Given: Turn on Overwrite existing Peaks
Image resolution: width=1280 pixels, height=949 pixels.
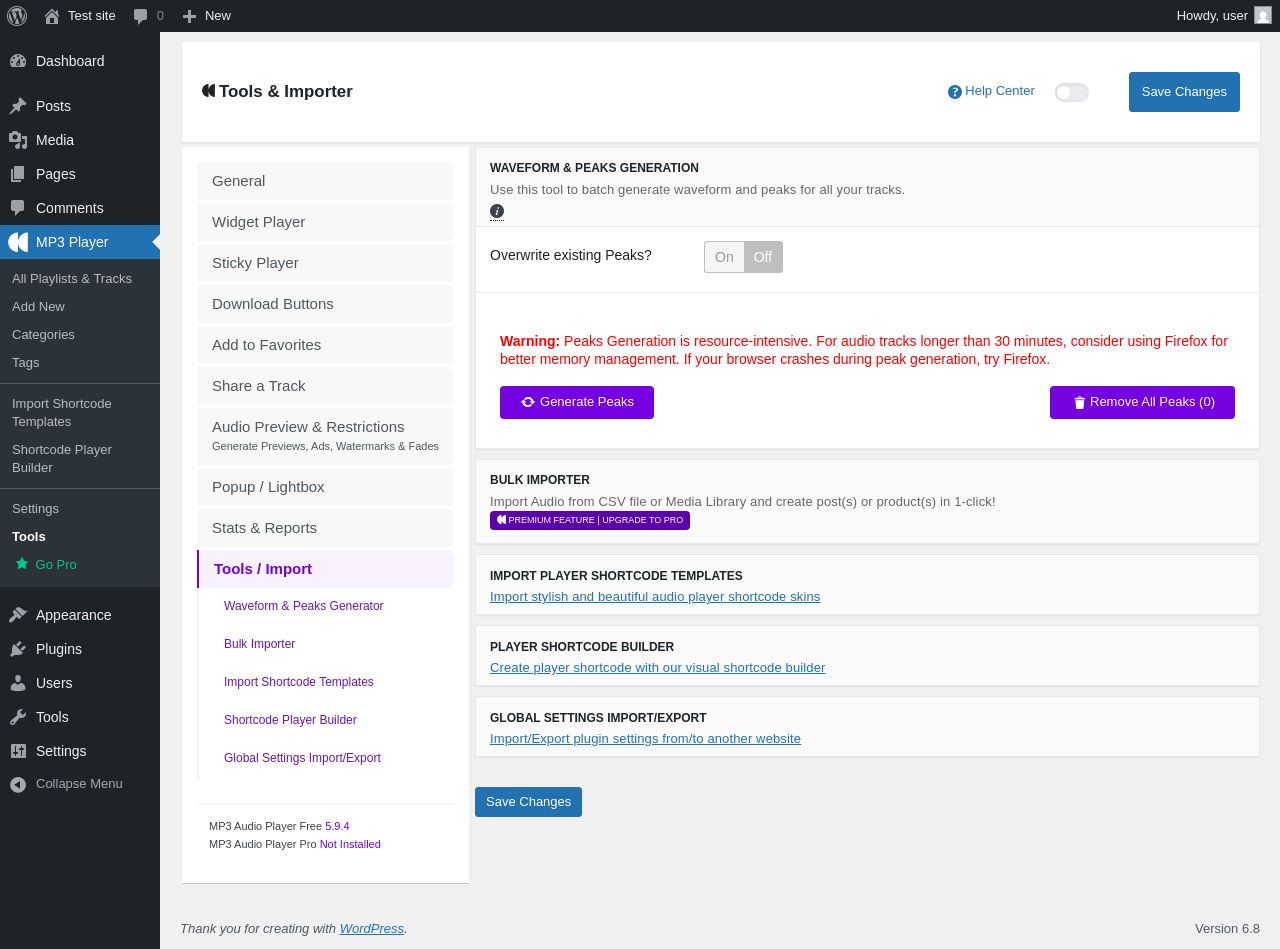Looking at the screenshot, I should coord(724,257).
